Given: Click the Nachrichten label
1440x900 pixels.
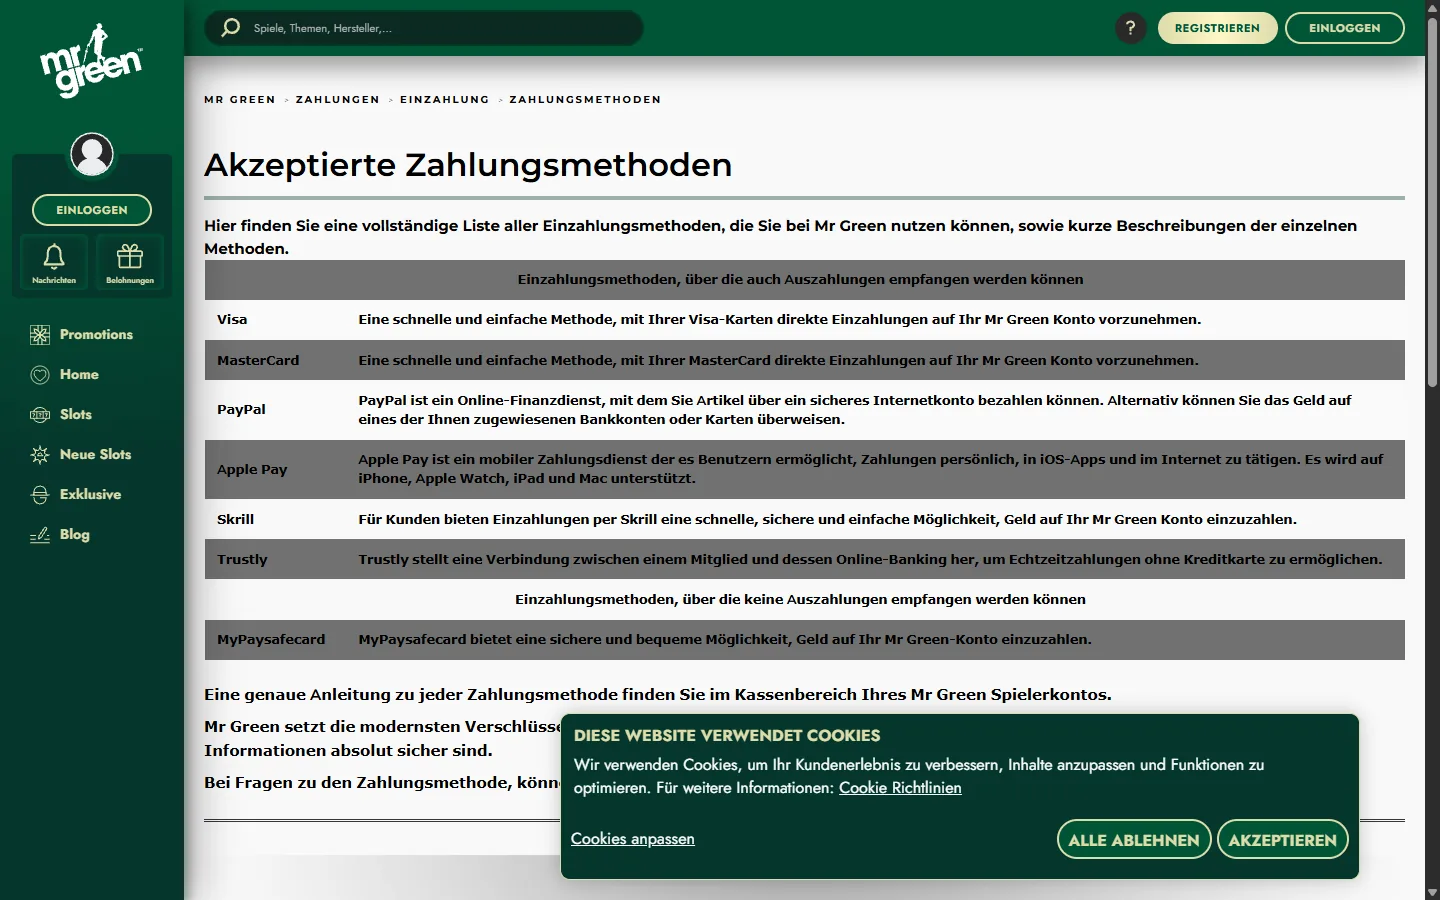Looking at the screenshot, I should point(54,281).
